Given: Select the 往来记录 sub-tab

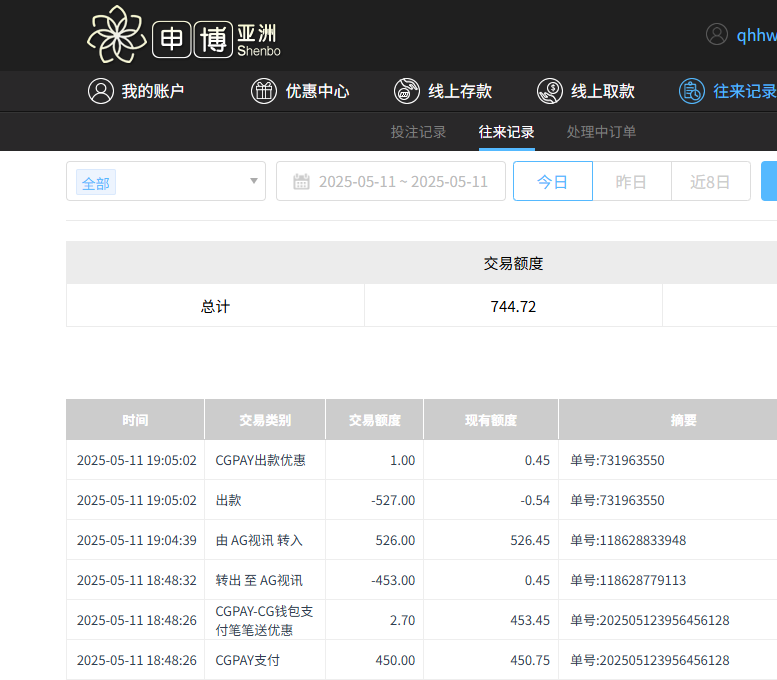Looking at the screenshot, I should coord(506,132).
